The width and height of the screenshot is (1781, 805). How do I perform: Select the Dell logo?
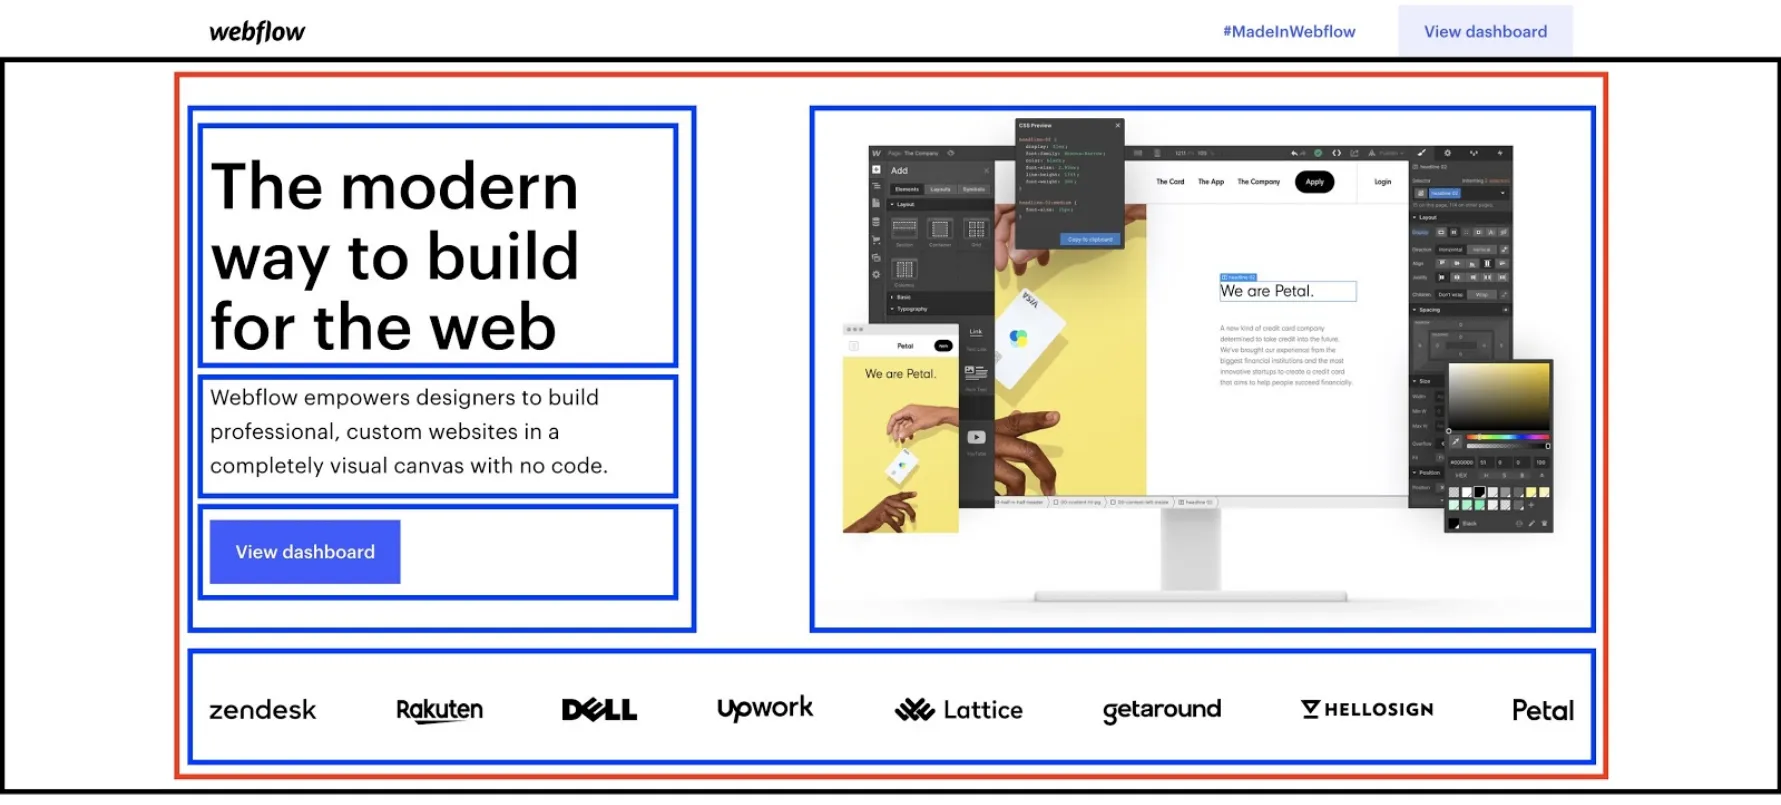(x=599, y=710)
